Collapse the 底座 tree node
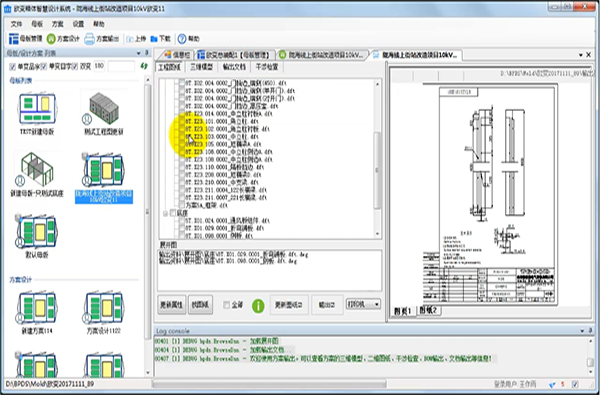The height and width of the screenshot is (395, 600). tap(166, 213)
